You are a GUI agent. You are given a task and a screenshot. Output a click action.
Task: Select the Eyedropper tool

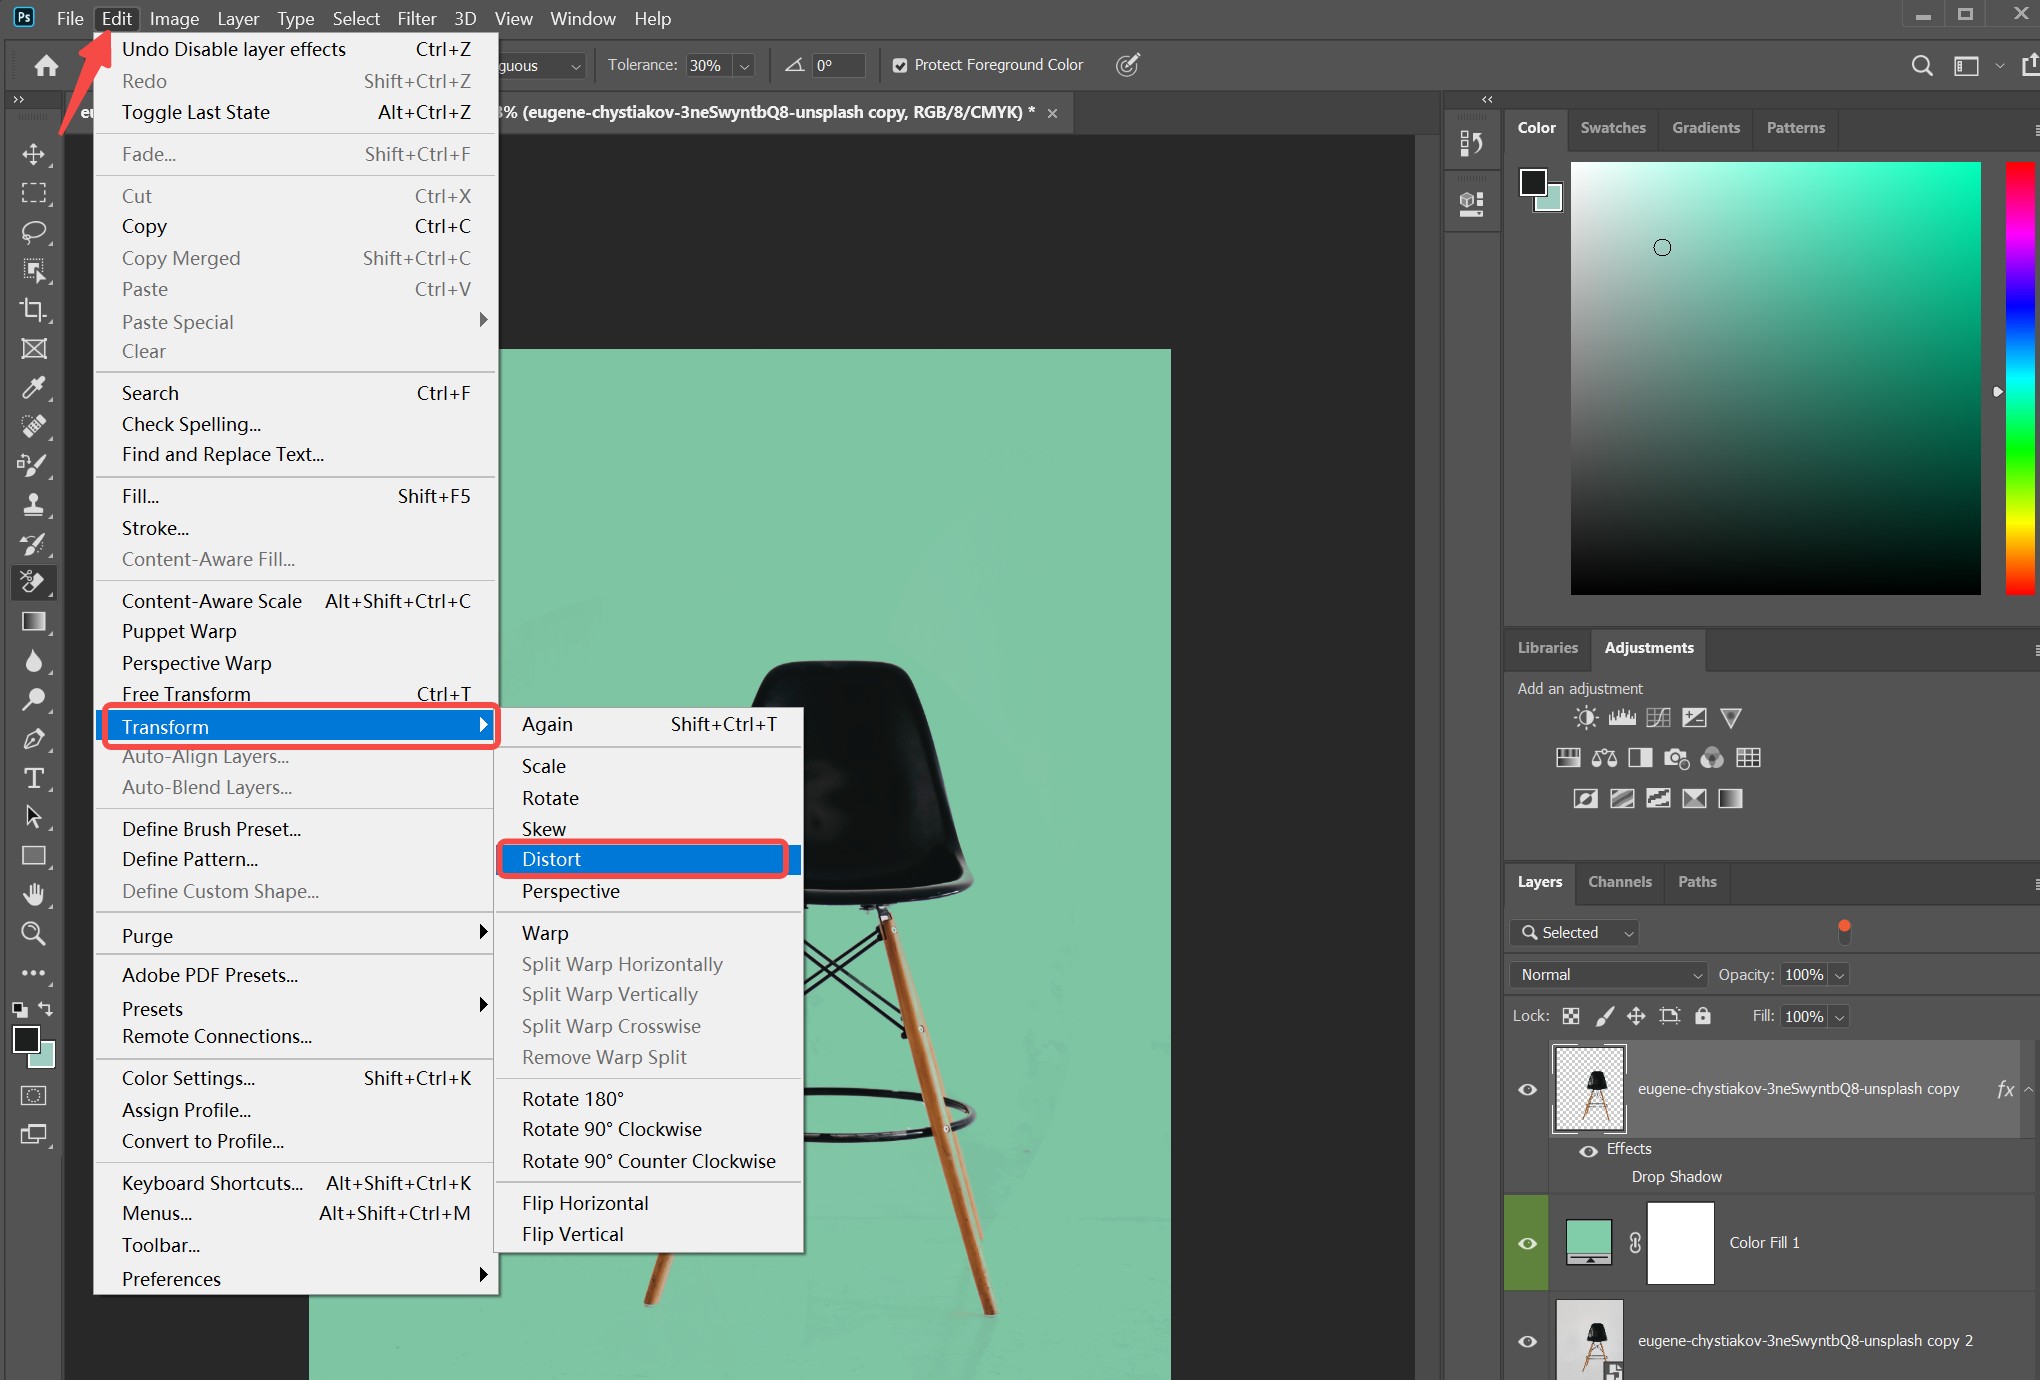pyautogui.click(x=34, y=388)
